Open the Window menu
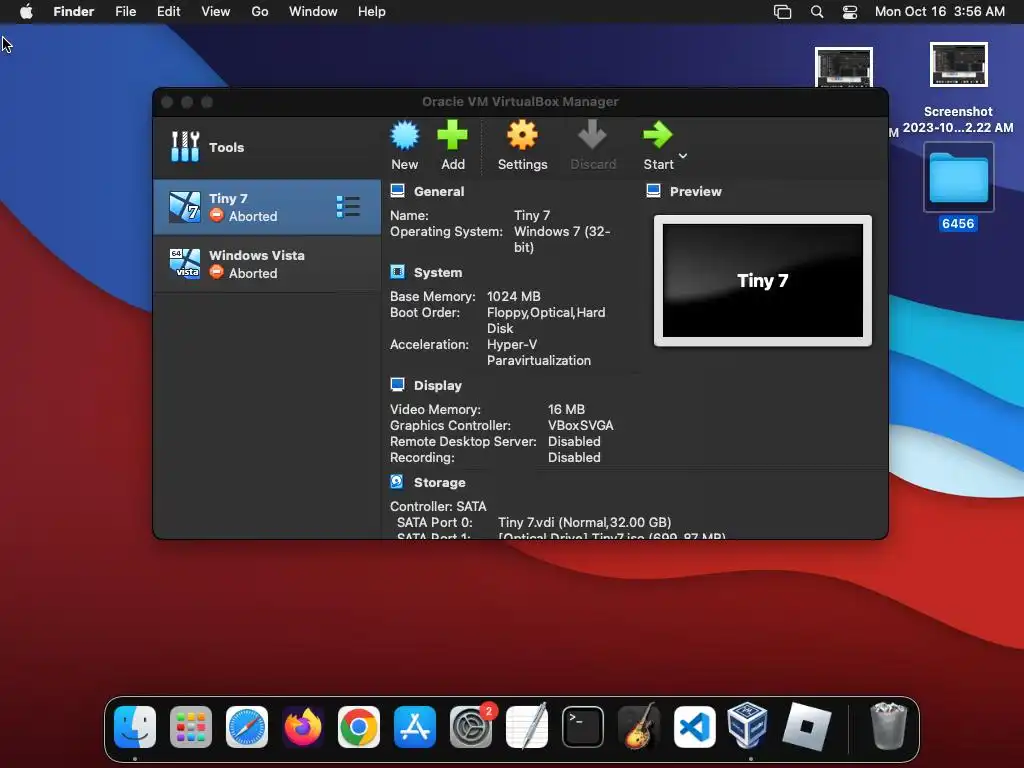Viewport: 1024px width, 768px height. click(x=313, y=12)
